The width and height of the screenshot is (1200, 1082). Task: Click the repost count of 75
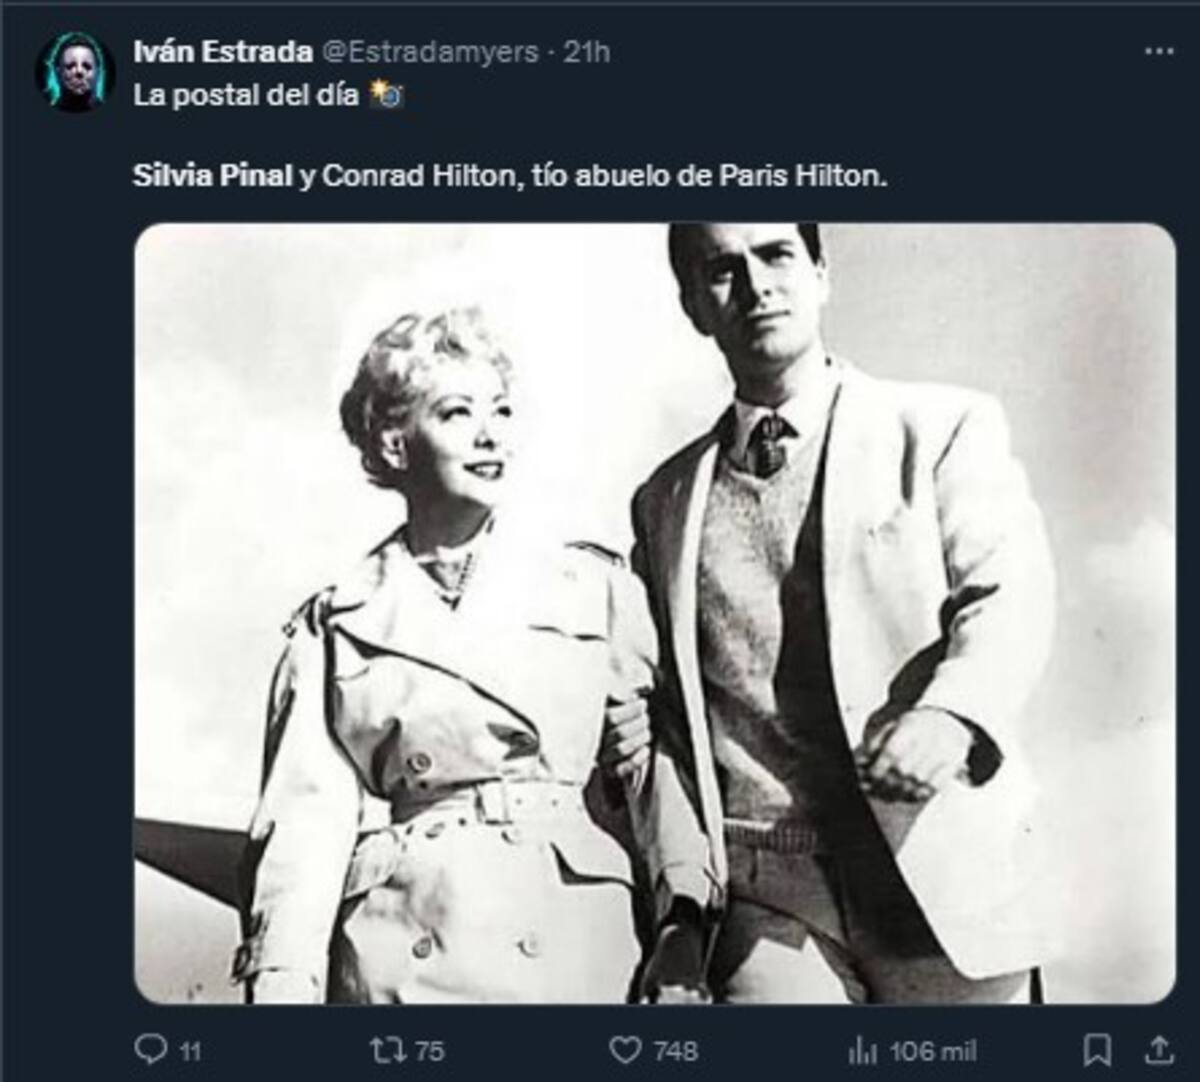pyautogui.click(x=429, y=1051)
